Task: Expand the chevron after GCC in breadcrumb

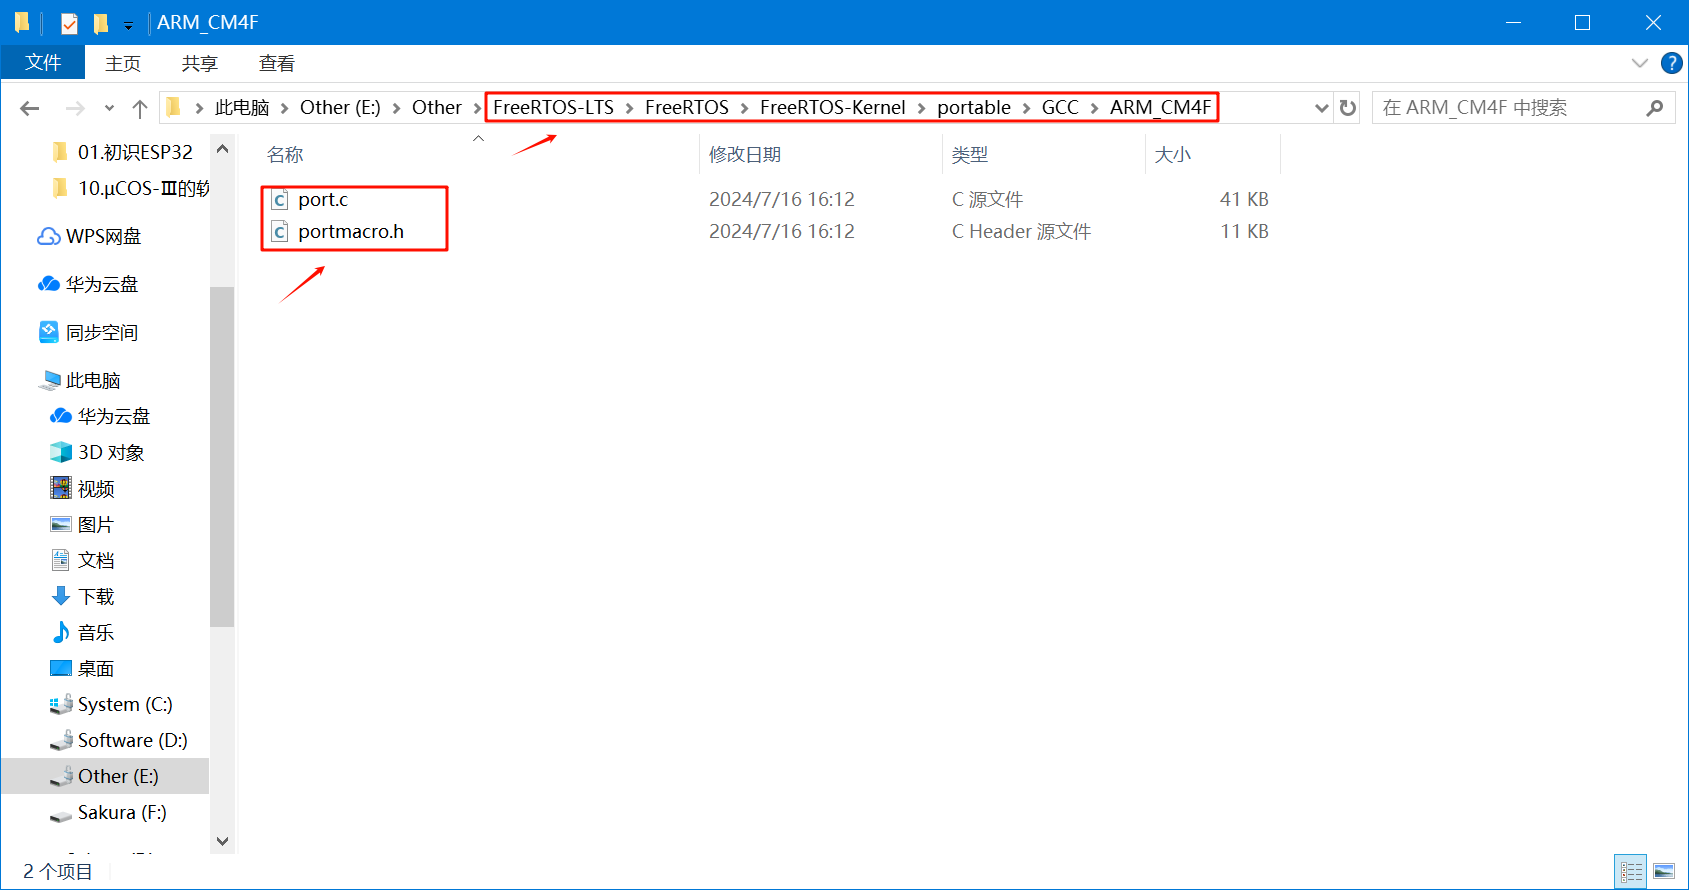Action: tap(1095, 108)
